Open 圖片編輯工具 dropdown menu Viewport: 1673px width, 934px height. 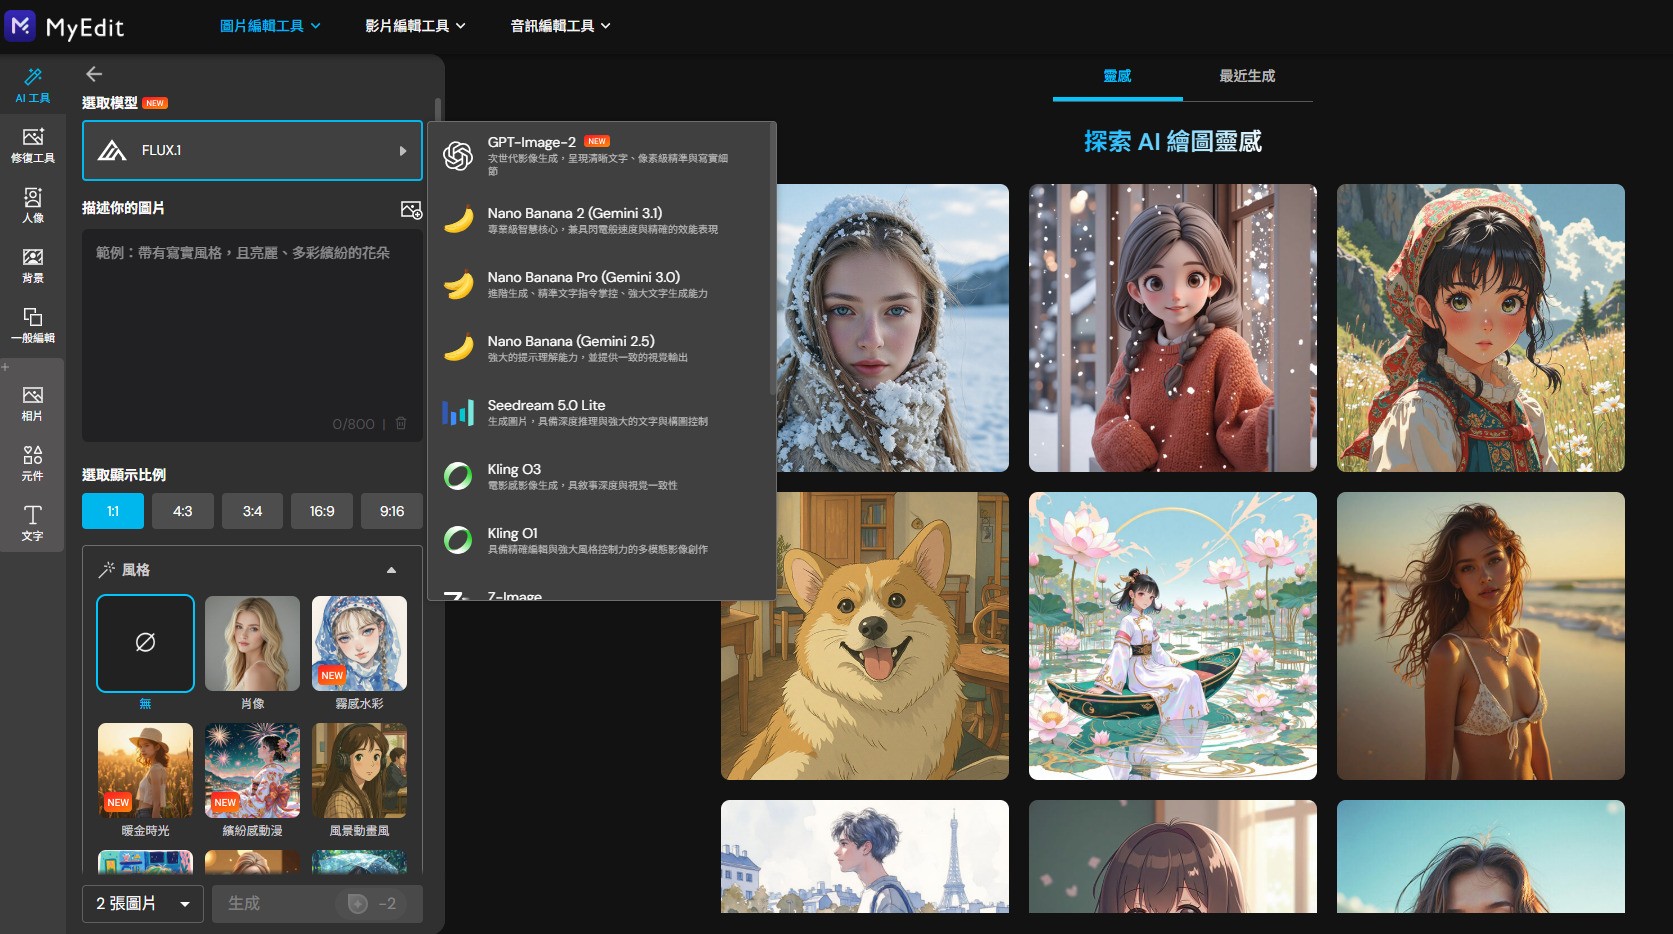click(x=270, y=26)
